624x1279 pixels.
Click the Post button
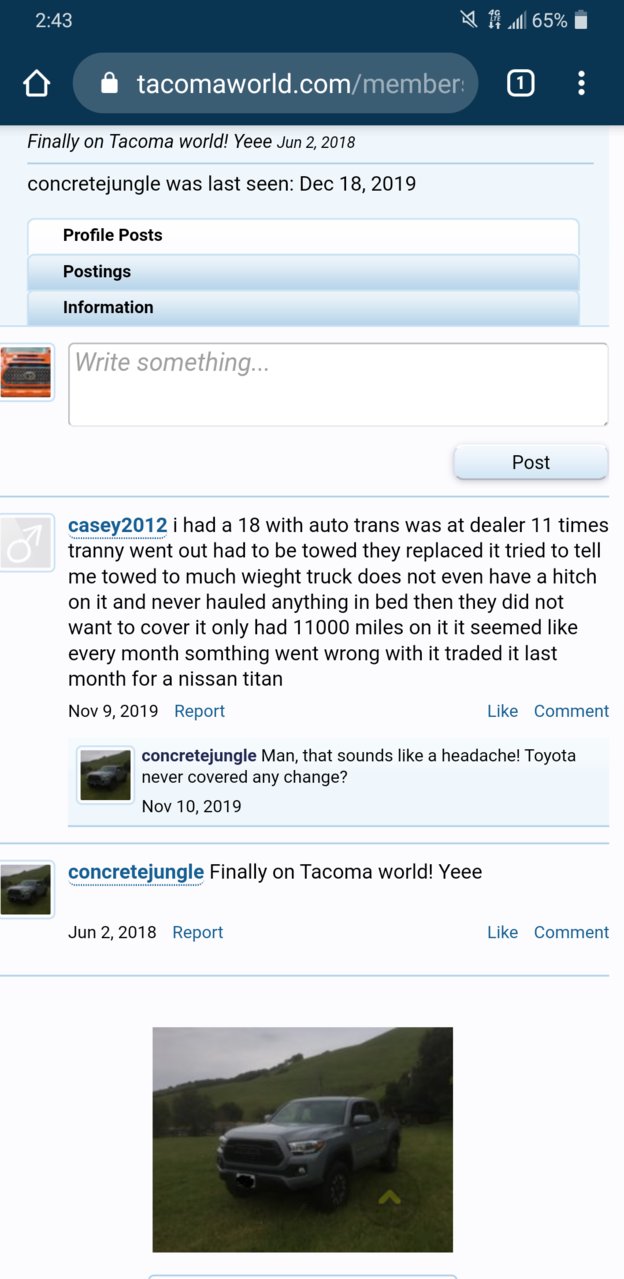(531, 462)
